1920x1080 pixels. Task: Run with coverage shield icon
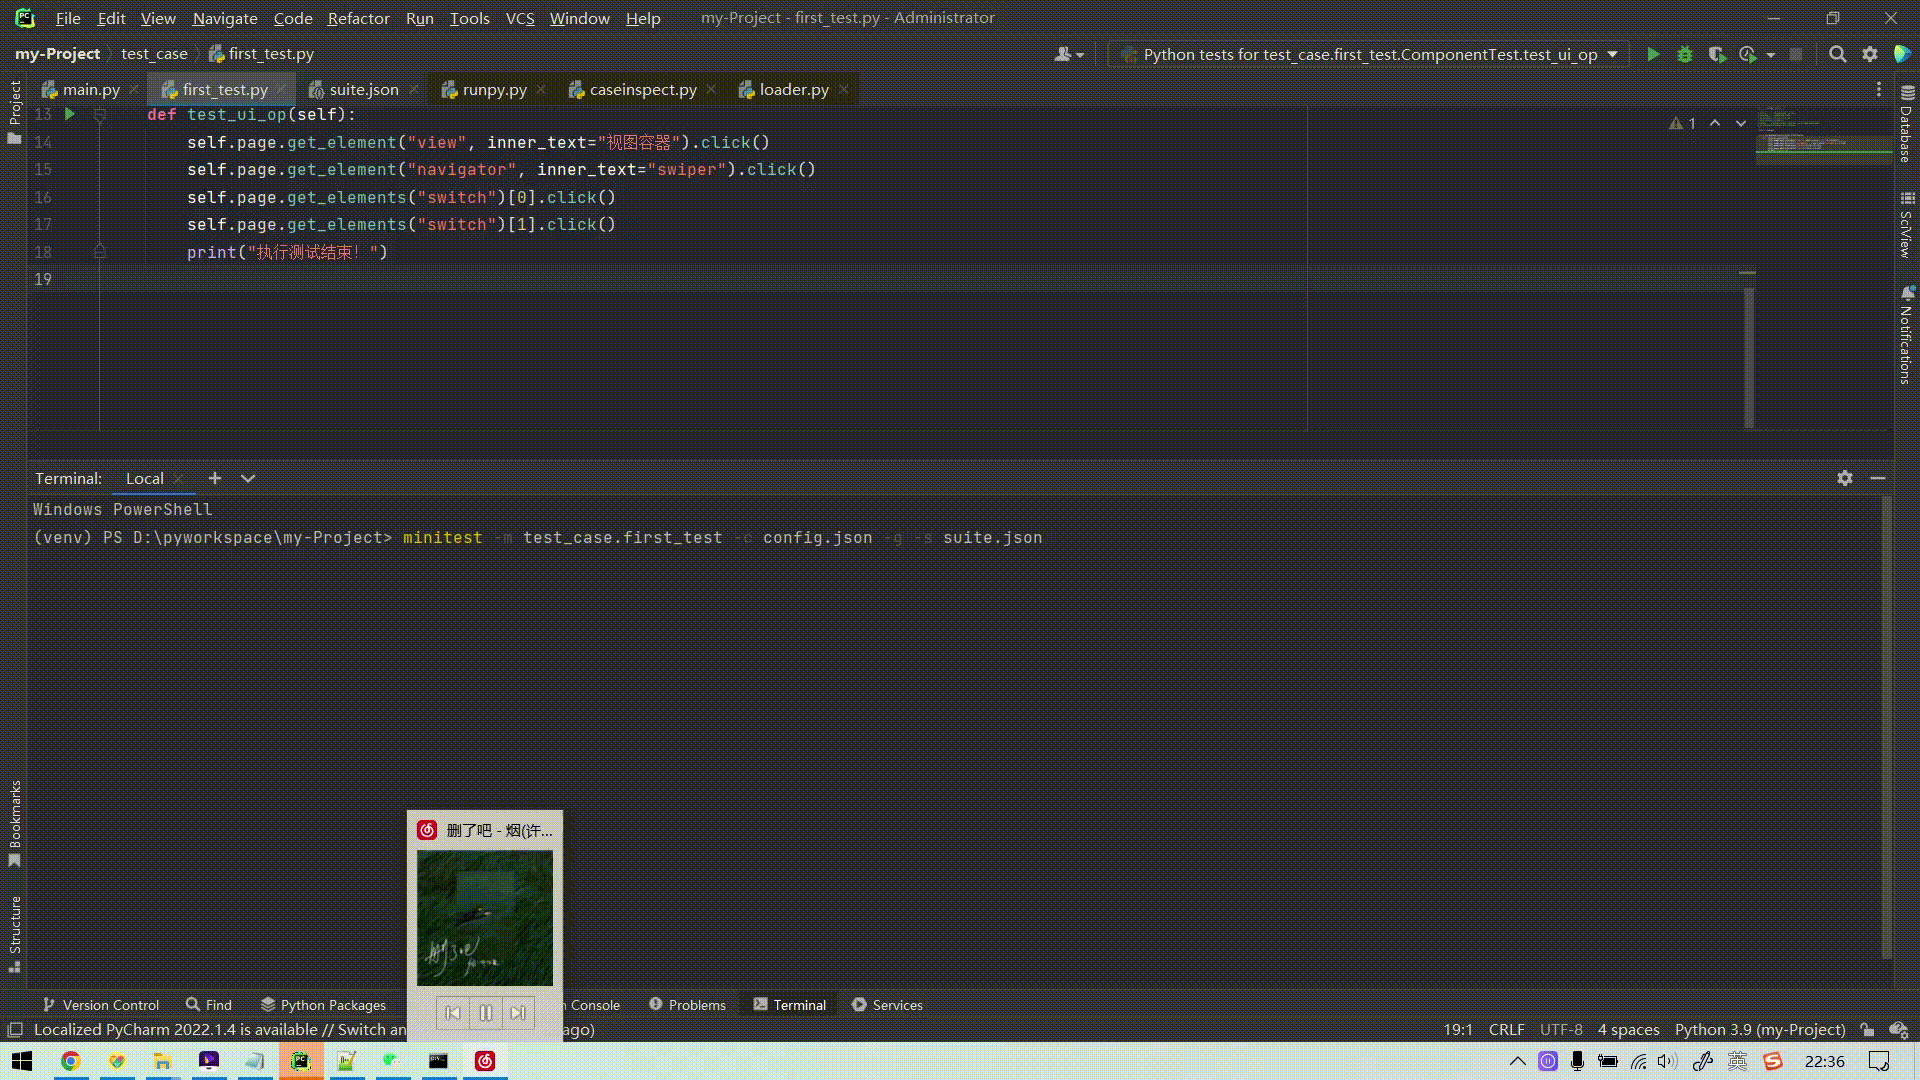1717,55
